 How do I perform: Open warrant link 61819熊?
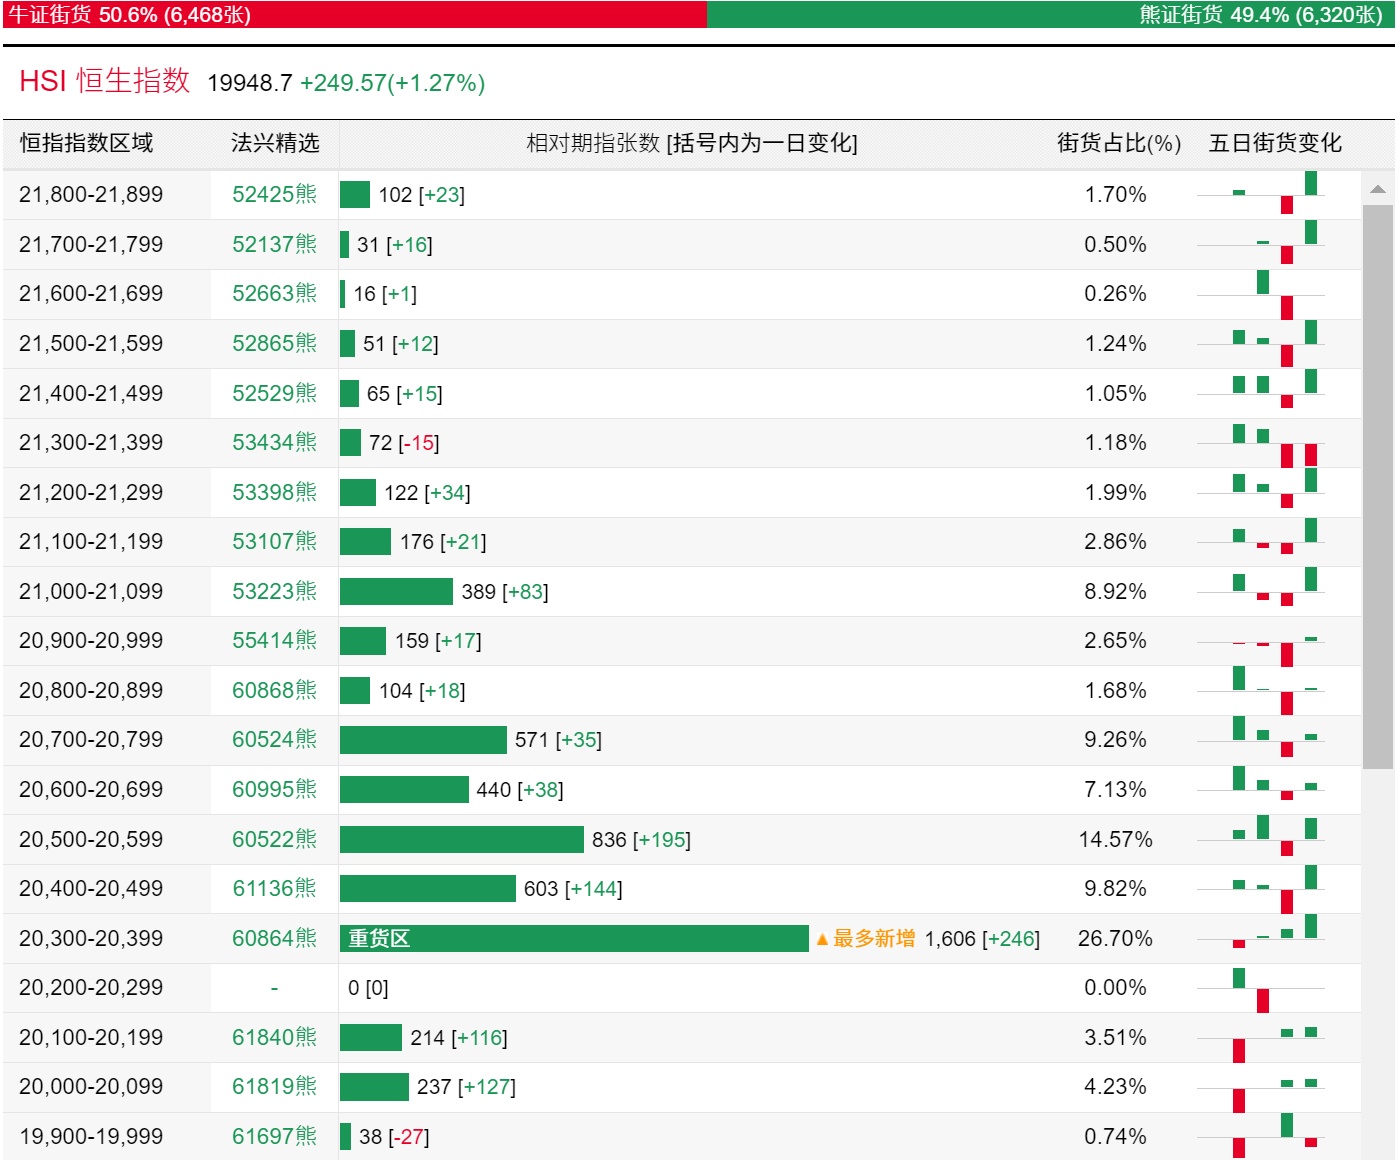[x=274, y=1086]
